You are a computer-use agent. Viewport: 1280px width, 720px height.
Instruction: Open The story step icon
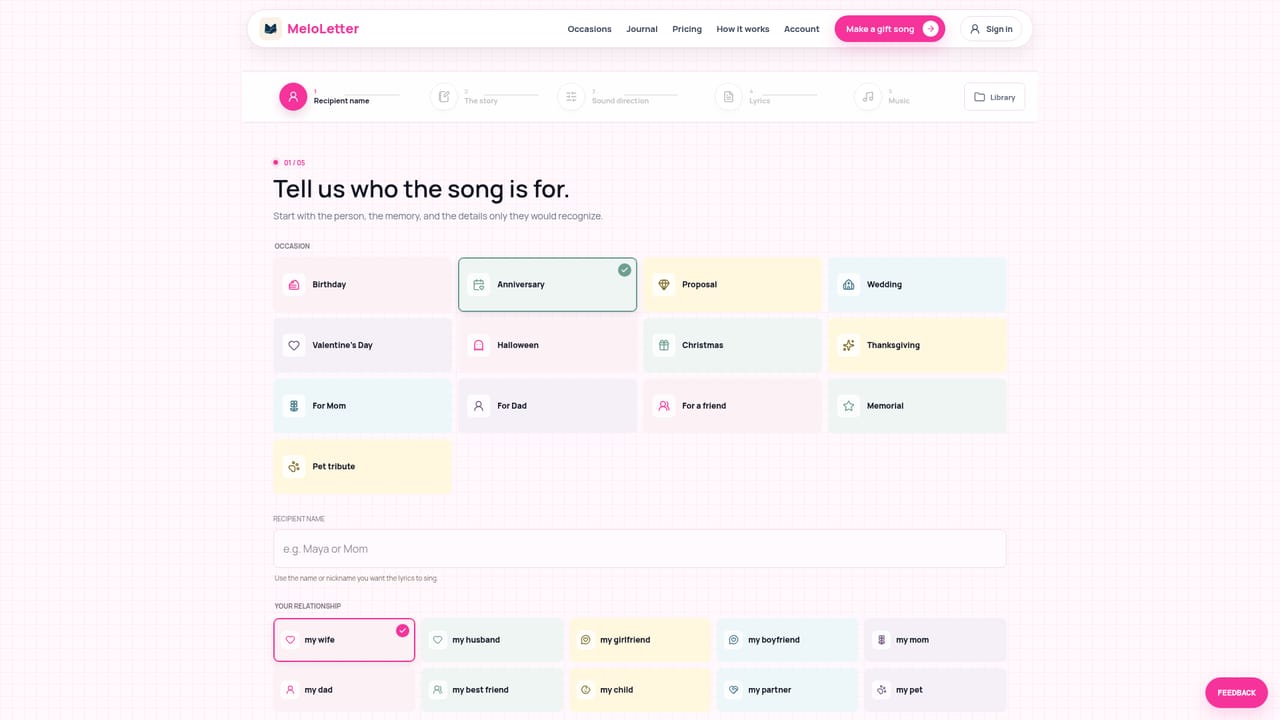444,97
